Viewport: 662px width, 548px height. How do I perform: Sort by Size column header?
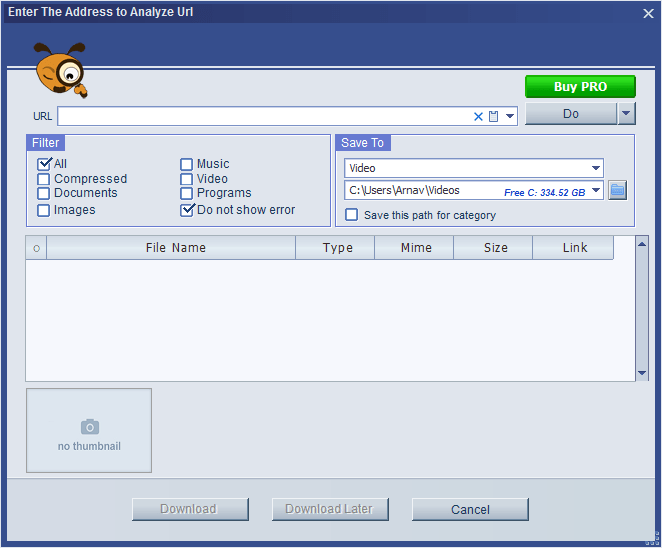493,247
